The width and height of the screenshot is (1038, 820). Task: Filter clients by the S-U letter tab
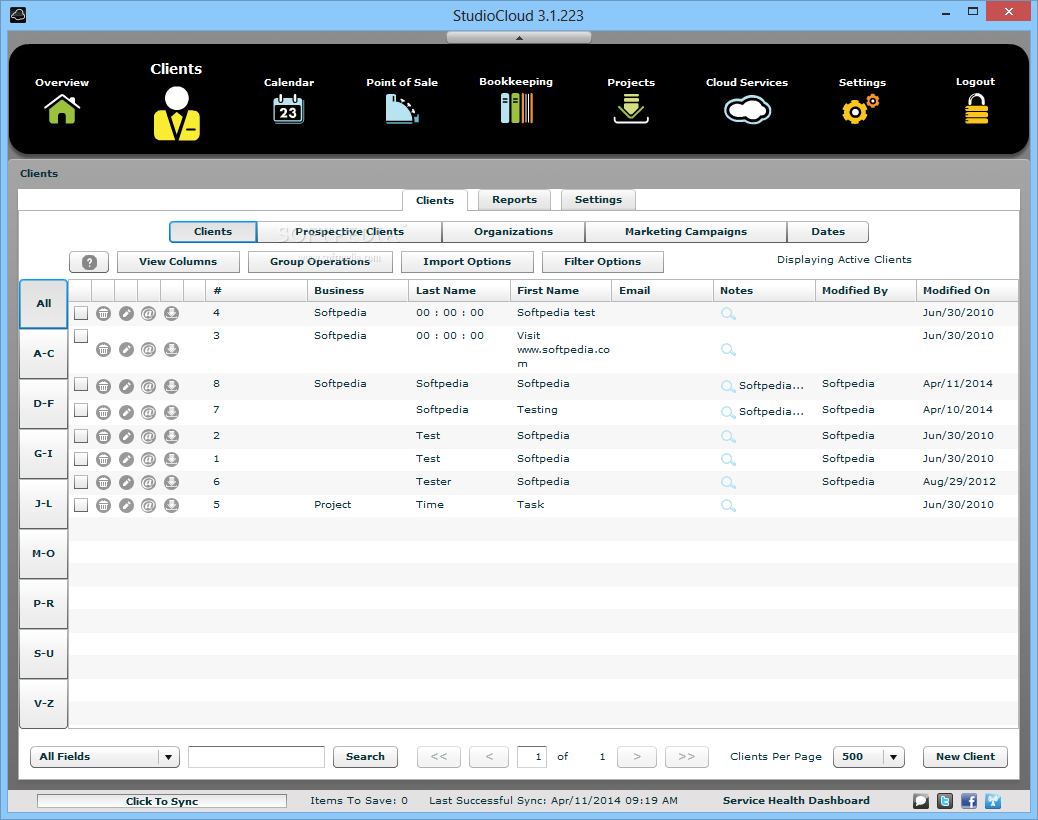[44, 654]
